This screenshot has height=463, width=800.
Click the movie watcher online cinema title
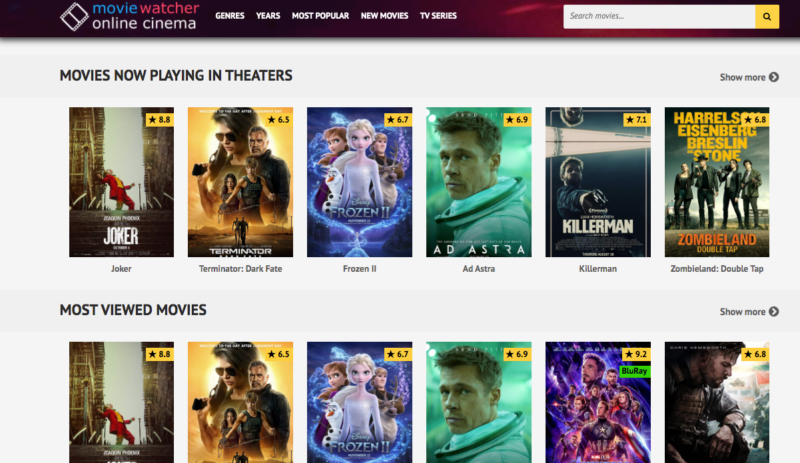tap(145, 16)
